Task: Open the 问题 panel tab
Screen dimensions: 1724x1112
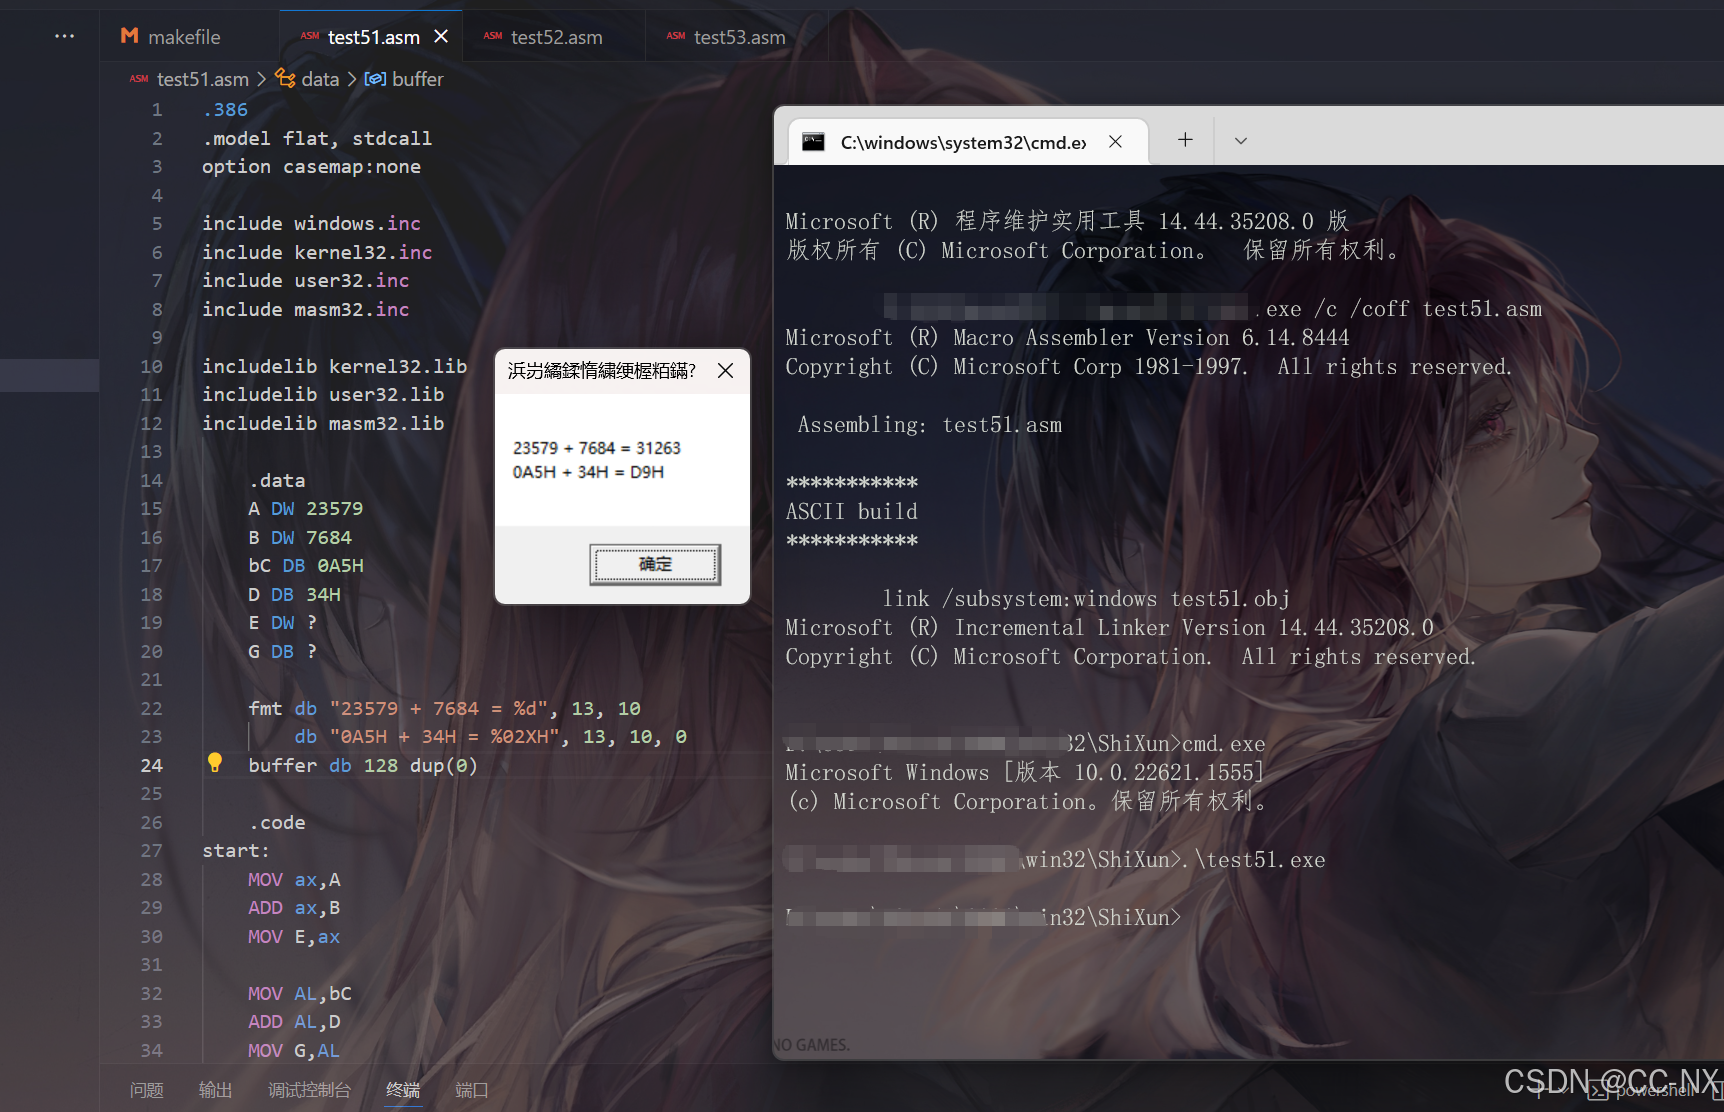Action: click(147, 1089)
